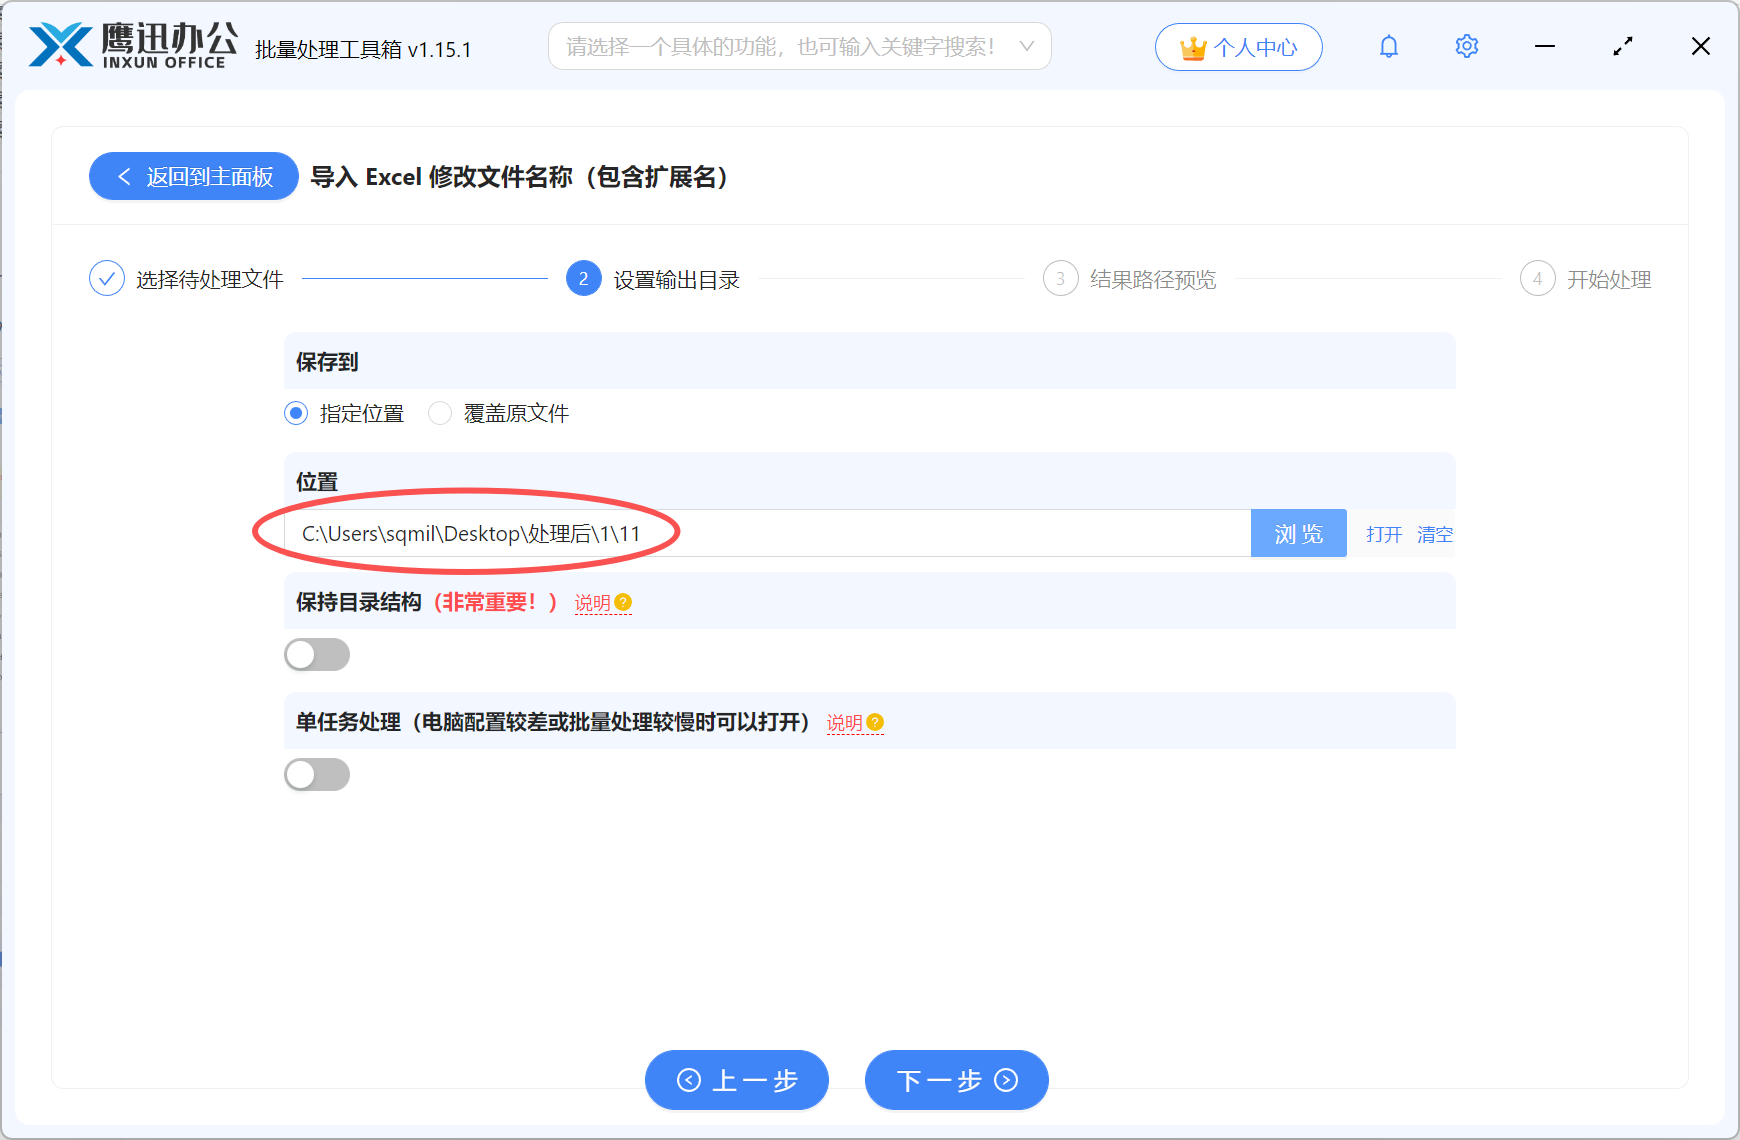
Task: Open the function search dropdown
Action: coord(799,46)
